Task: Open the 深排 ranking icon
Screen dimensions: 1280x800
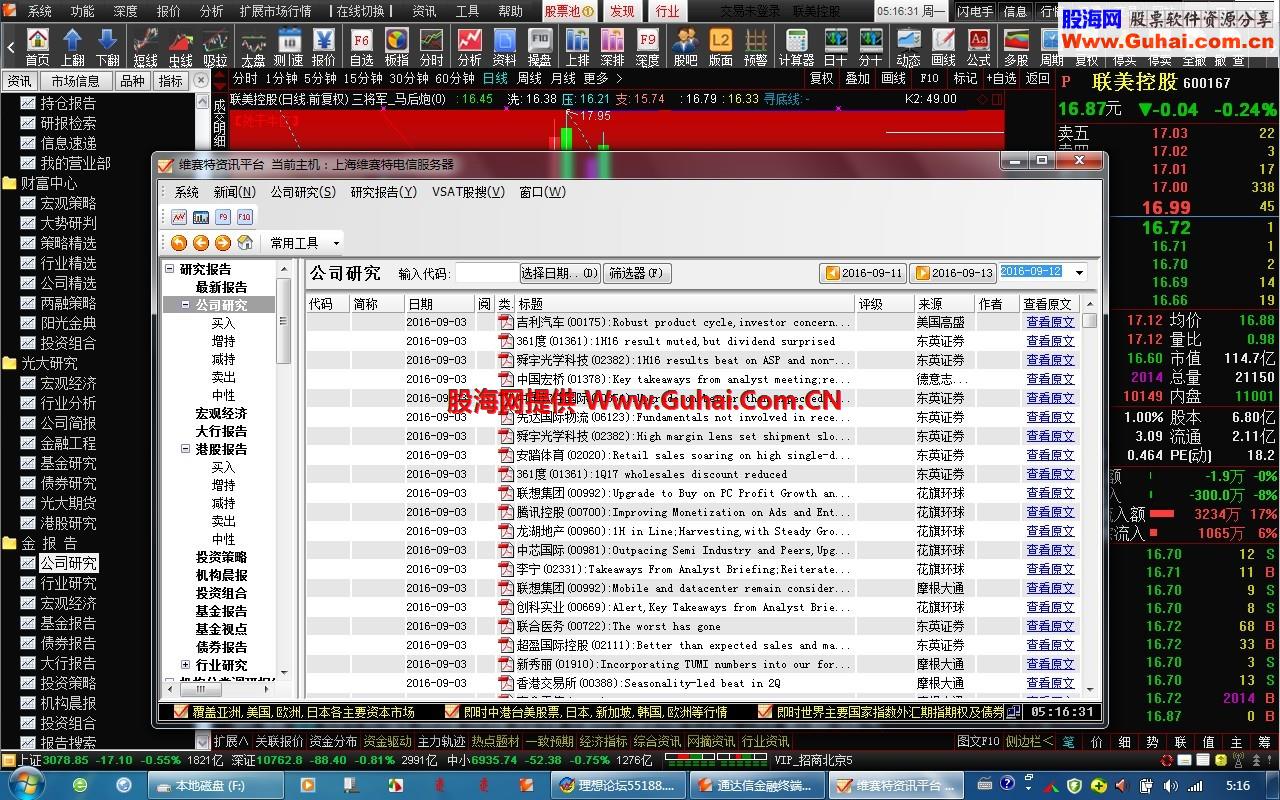Action: pos(613,46)
